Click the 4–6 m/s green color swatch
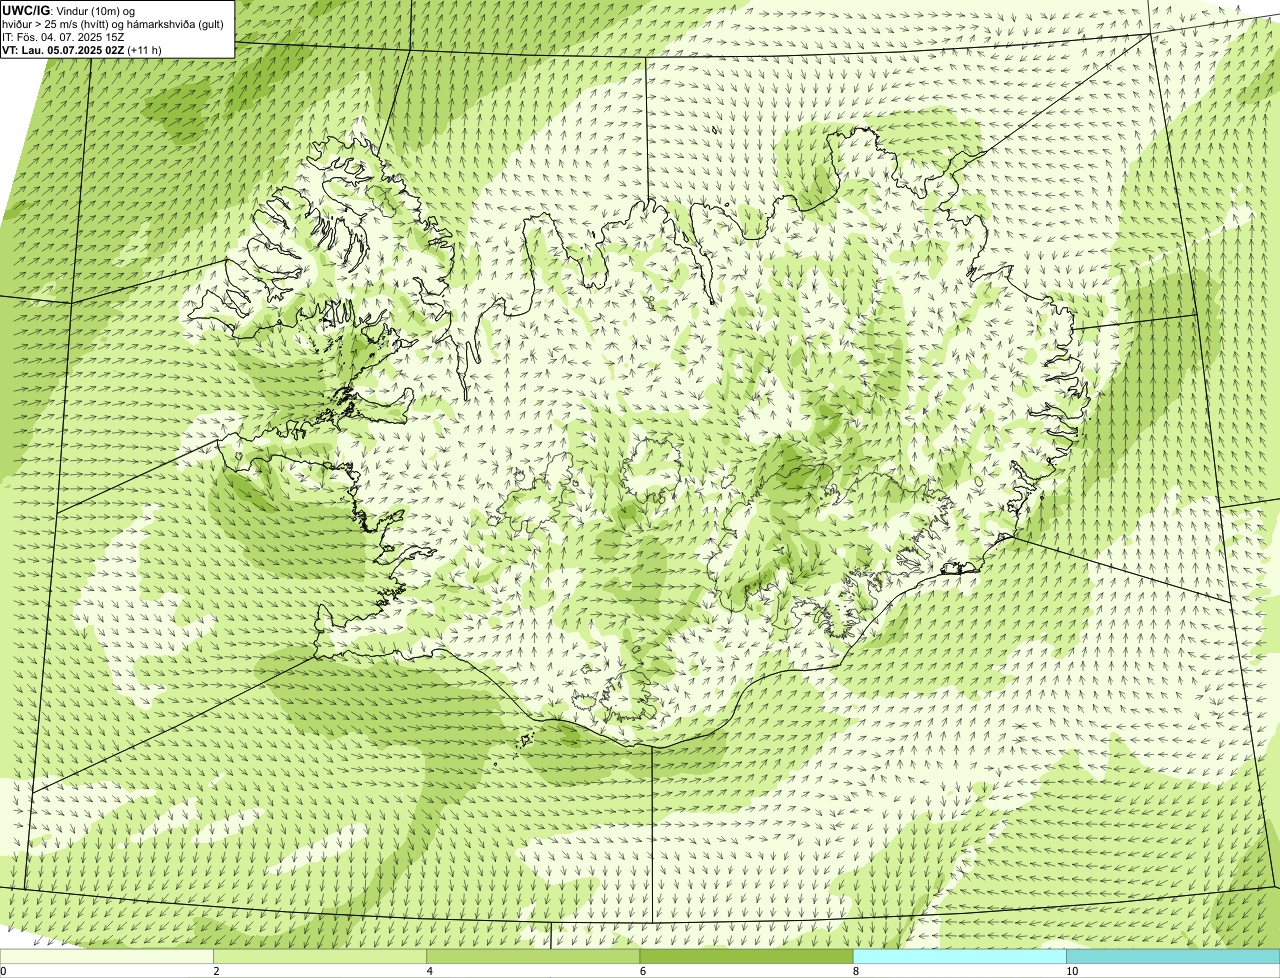The width and height of the screenshot is (1280, 978). coord(533,957)
